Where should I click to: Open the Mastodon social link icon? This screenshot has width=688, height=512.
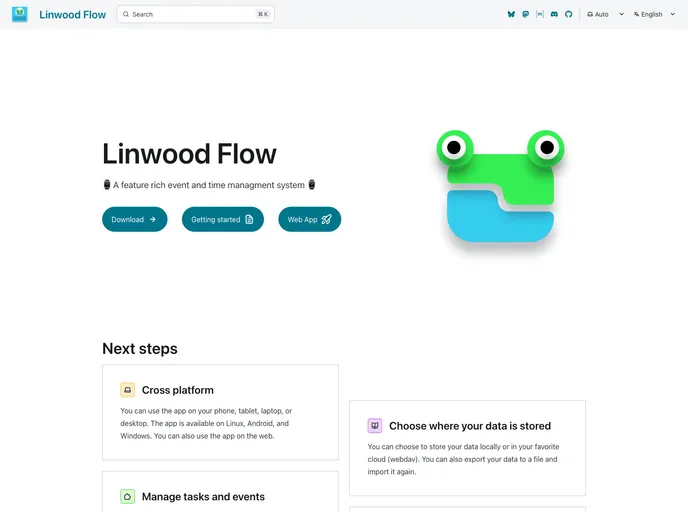tap(526, 14)
